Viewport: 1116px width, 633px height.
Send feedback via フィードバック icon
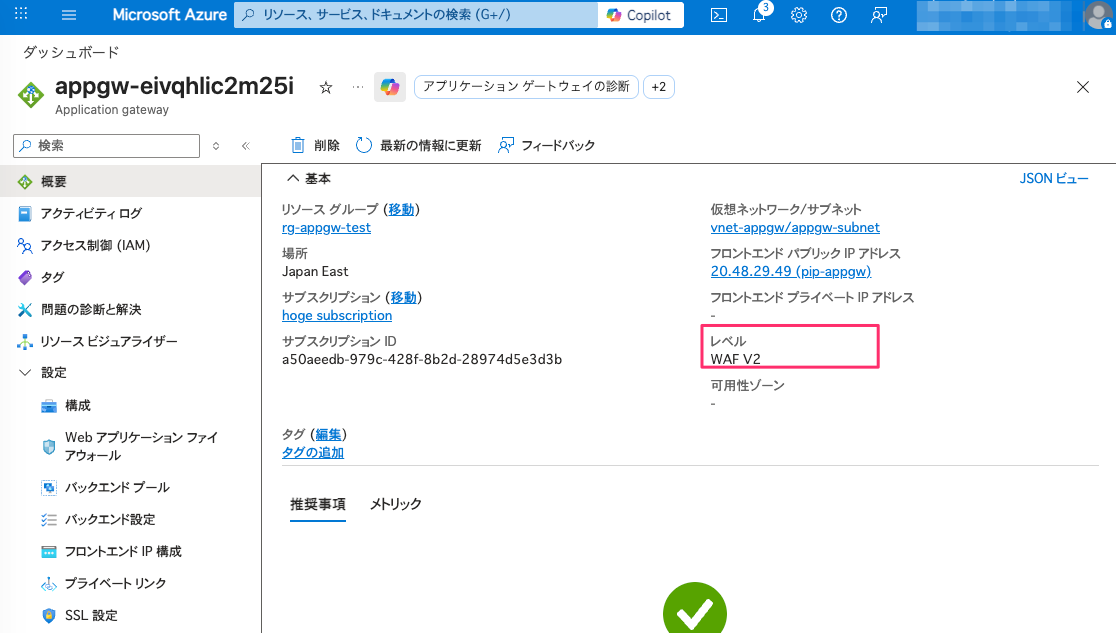(x=548, y=145)
